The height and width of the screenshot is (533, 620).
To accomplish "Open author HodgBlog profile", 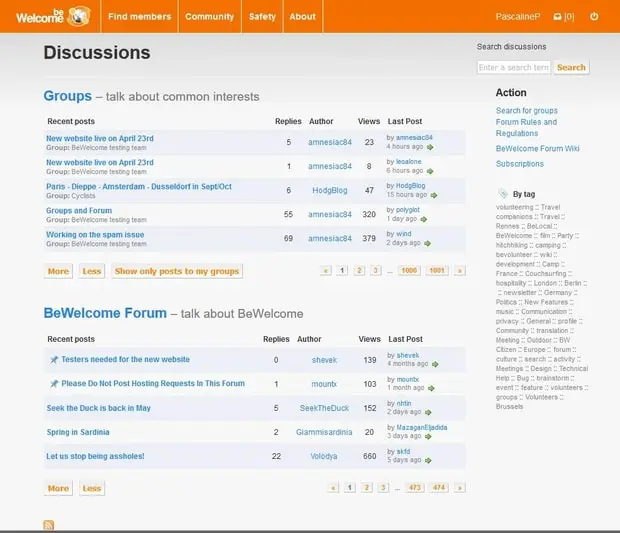I will pyautogui.click(x=330, y=191).
